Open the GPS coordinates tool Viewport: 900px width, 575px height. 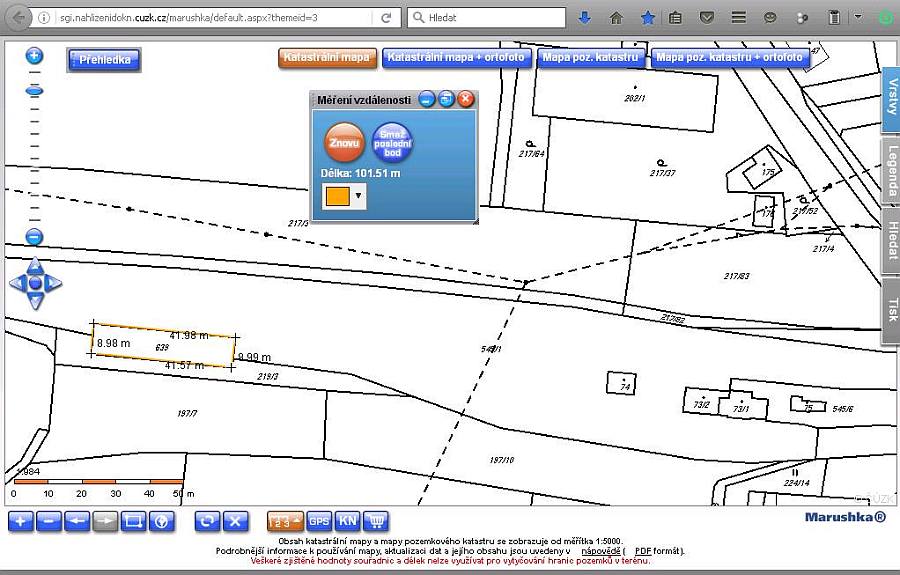click(x=319, y=521)
